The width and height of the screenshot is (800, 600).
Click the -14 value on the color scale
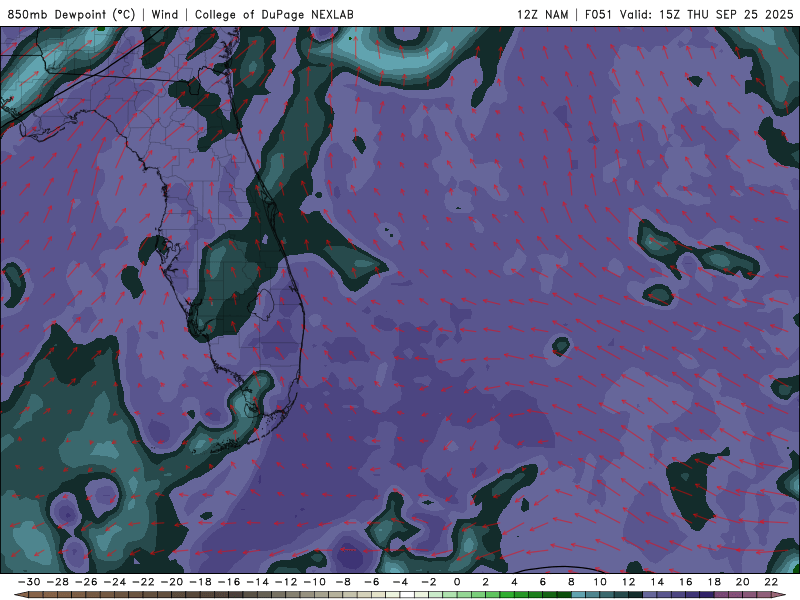[258, 582]
